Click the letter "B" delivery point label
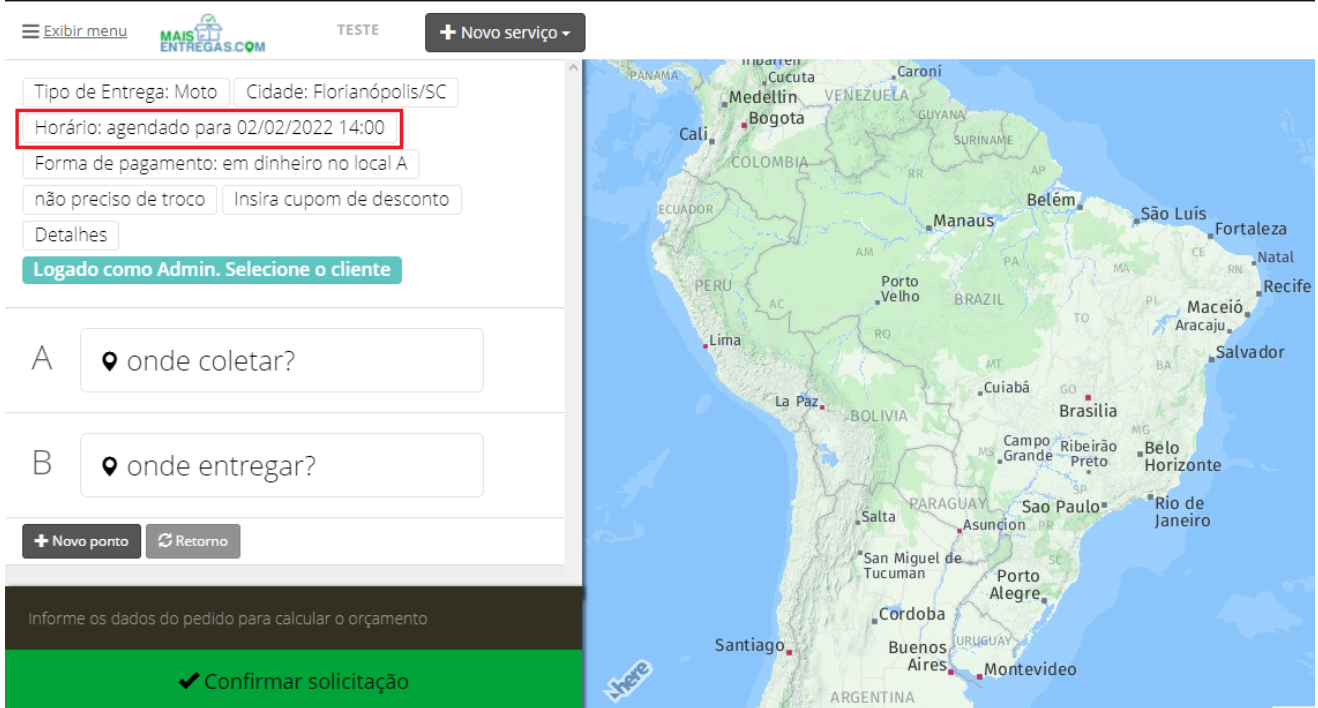 click(42, 463)
